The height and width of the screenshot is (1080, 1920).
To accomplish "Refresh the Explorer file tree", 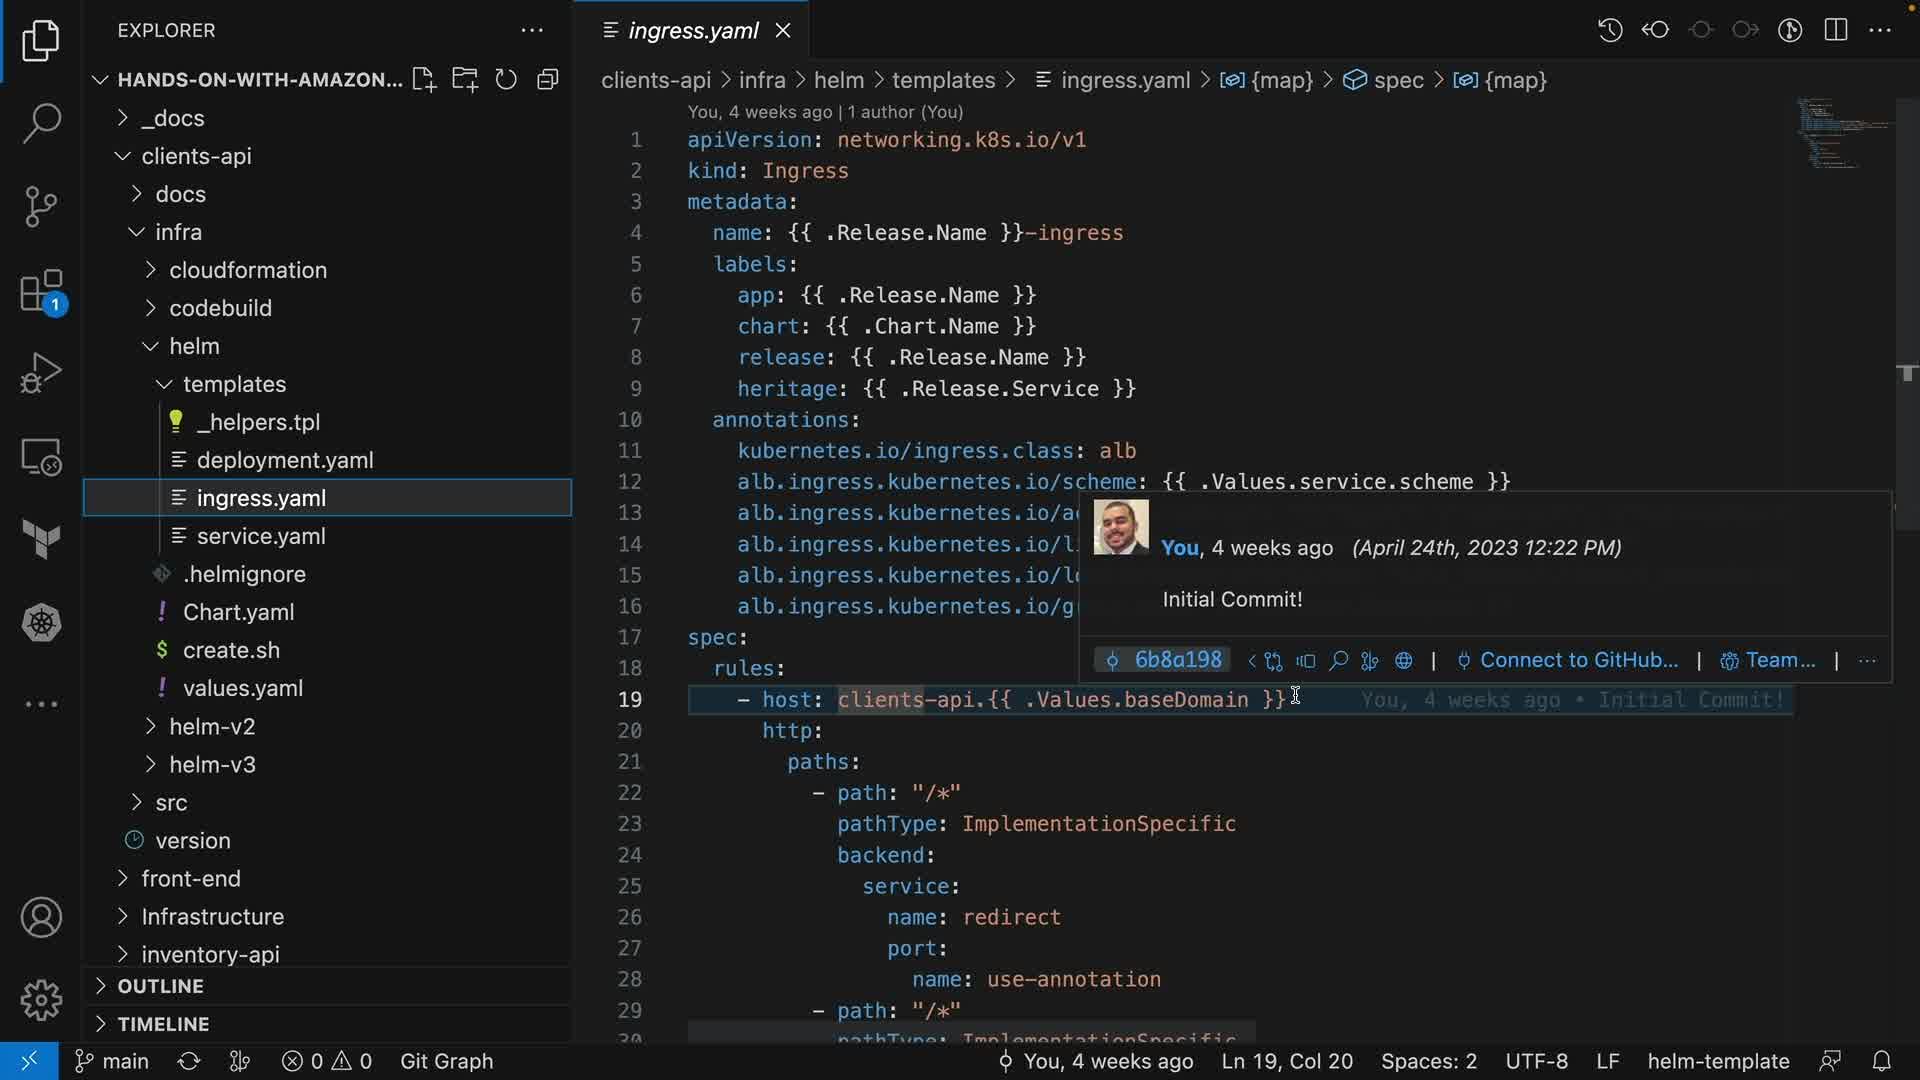I will (x=506, y=80).
